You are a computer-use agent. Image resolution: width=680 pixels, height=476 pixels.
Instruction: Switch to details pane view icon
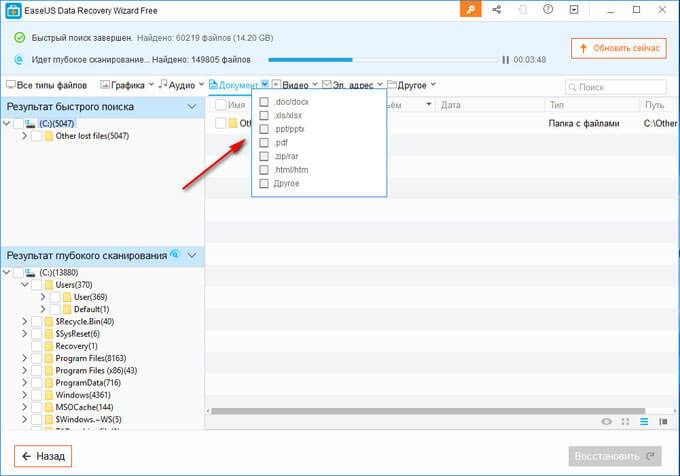click(x=663, y=421)
